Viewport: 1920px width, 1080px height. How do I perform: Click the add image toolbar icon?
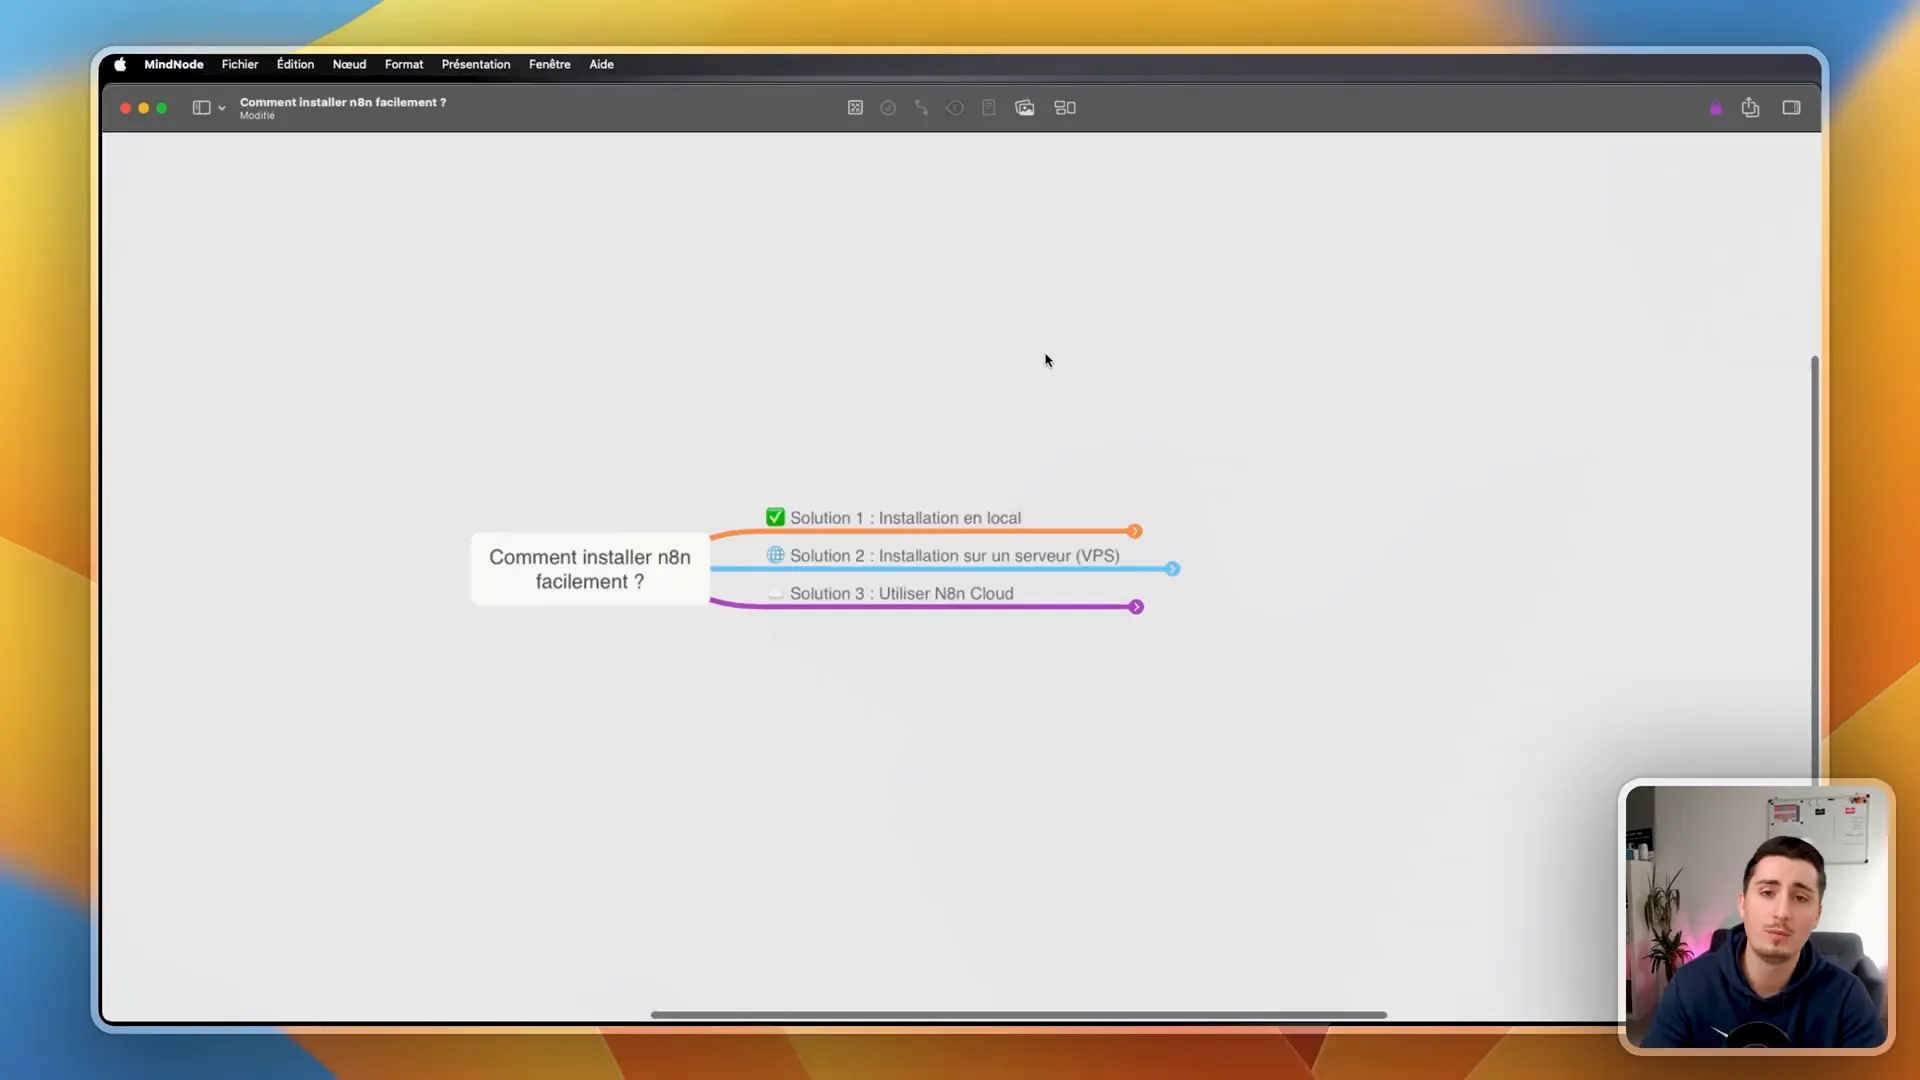[1024, 108]
